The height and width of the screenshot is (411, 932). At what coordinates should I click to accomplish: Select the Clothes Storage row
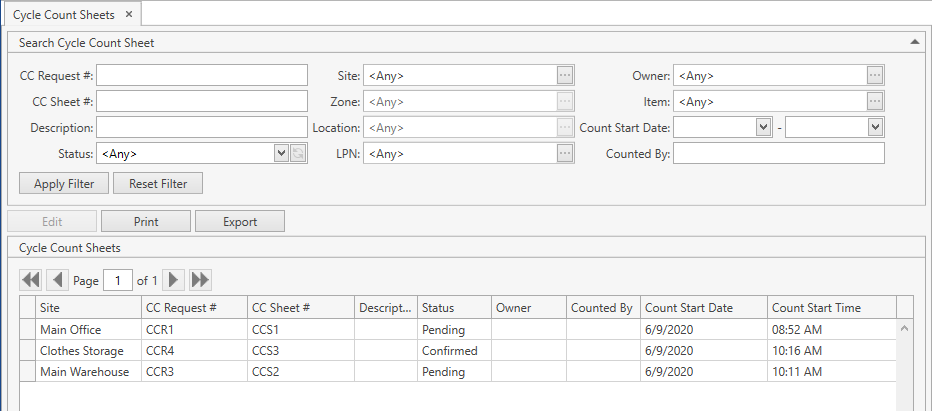coord(82,351)
